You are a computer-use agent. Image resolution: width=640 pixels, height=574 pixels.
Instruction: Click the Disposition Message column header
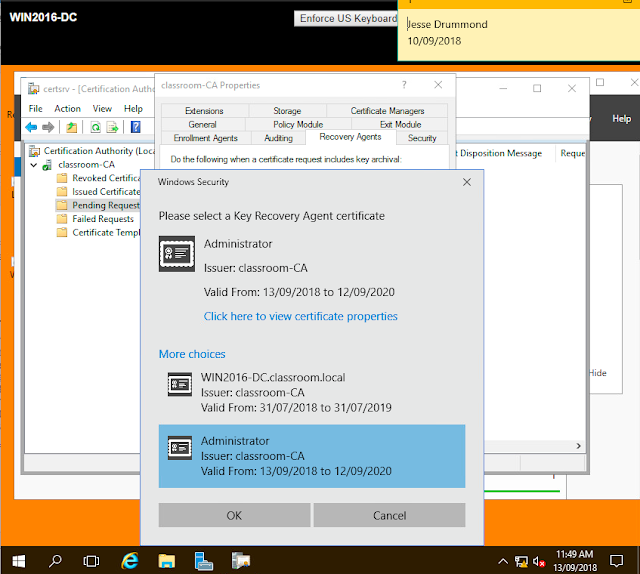point(500,154)
